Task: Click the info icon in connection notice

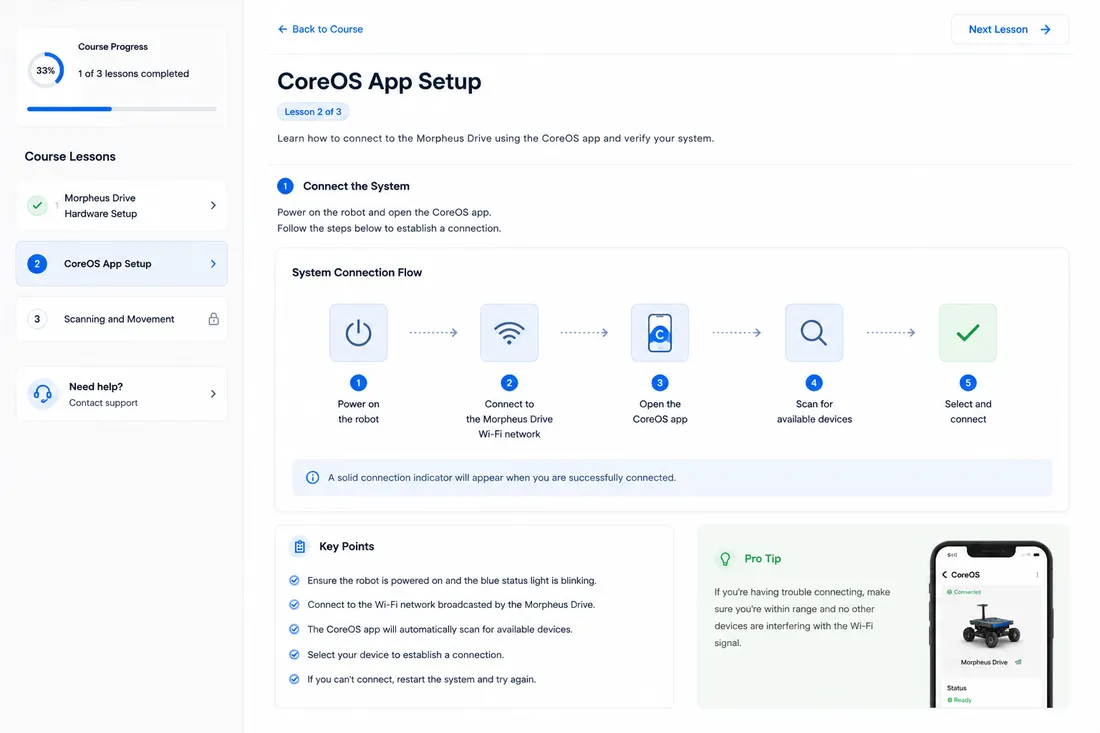Action: coord(312,478)
